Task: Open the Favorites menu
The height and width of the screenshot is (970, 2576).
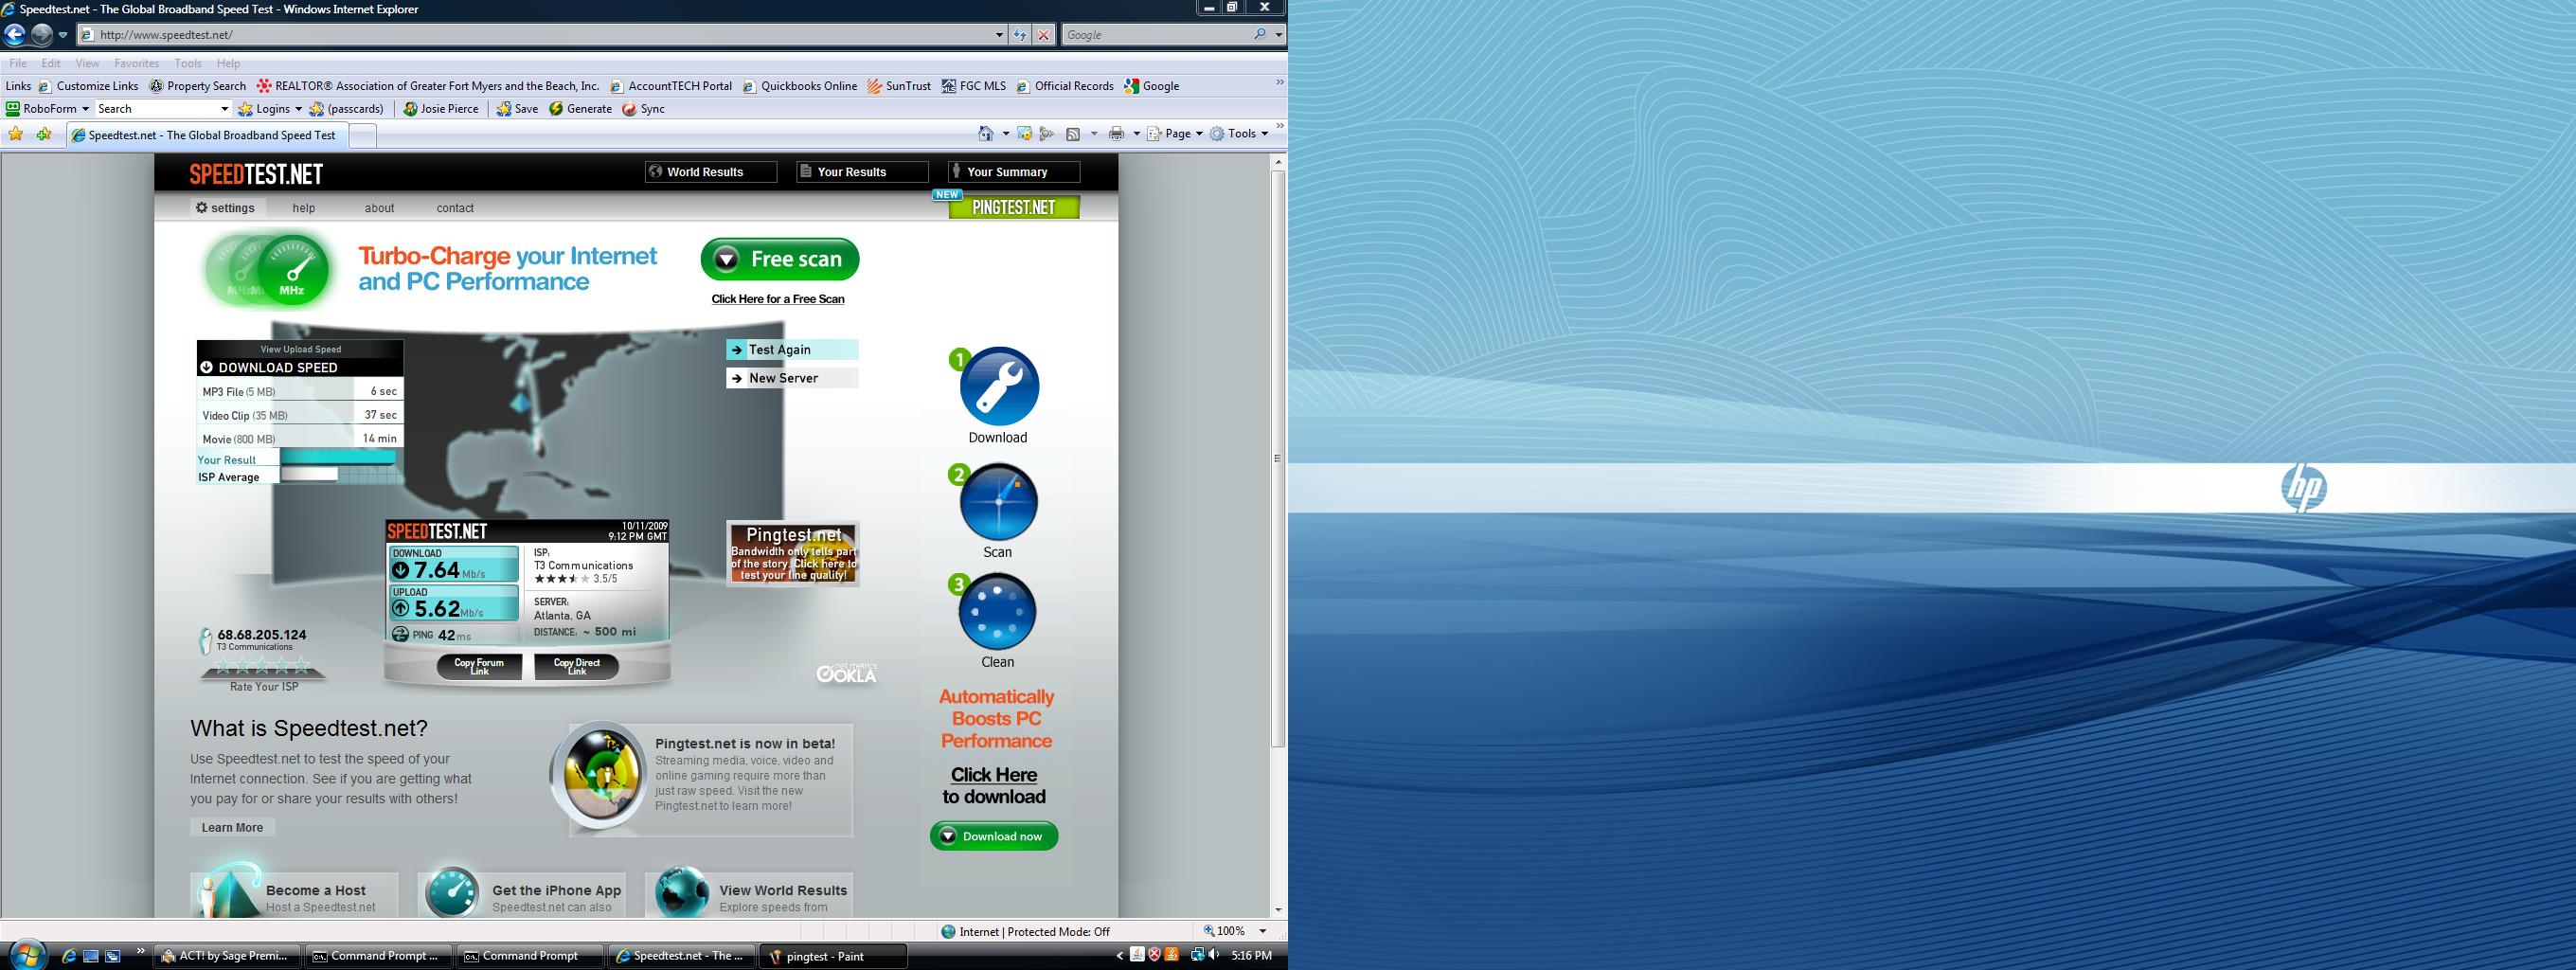Action: (x=136, y=63)
